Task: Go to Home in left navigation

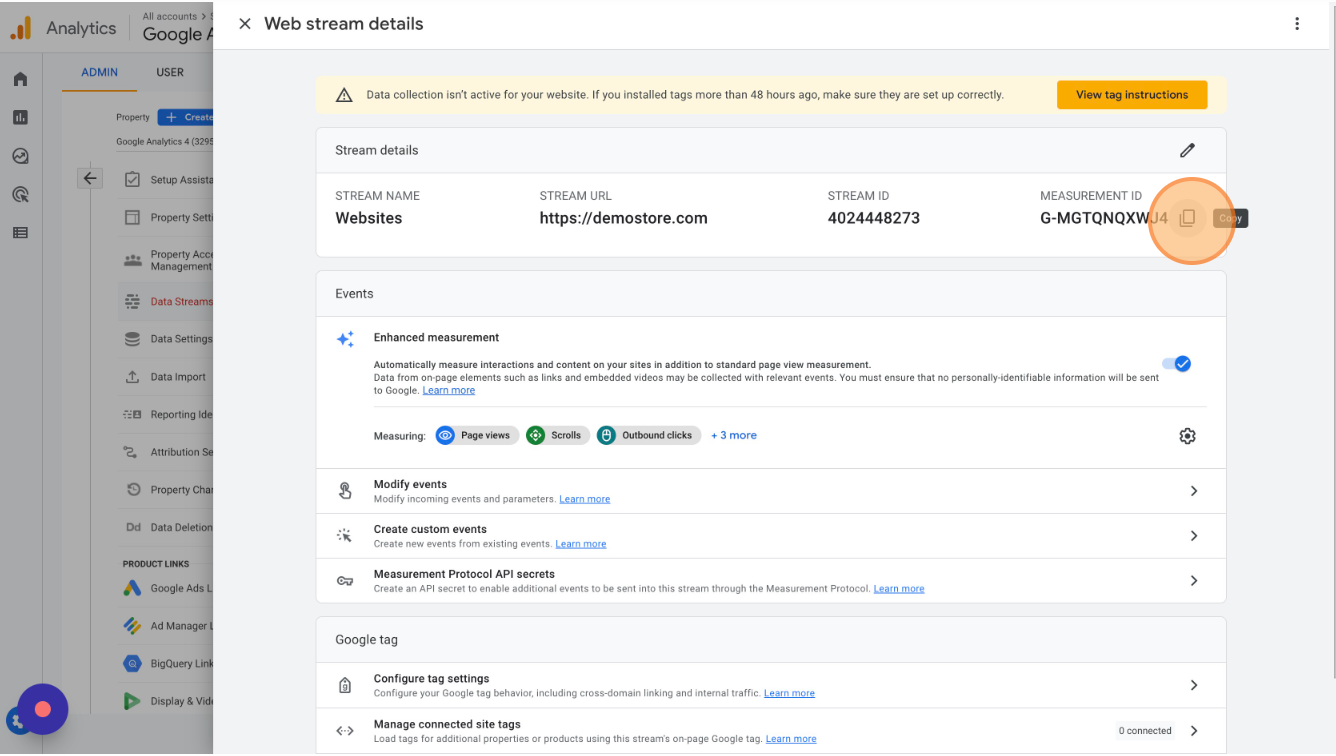Action: [20, 80]
